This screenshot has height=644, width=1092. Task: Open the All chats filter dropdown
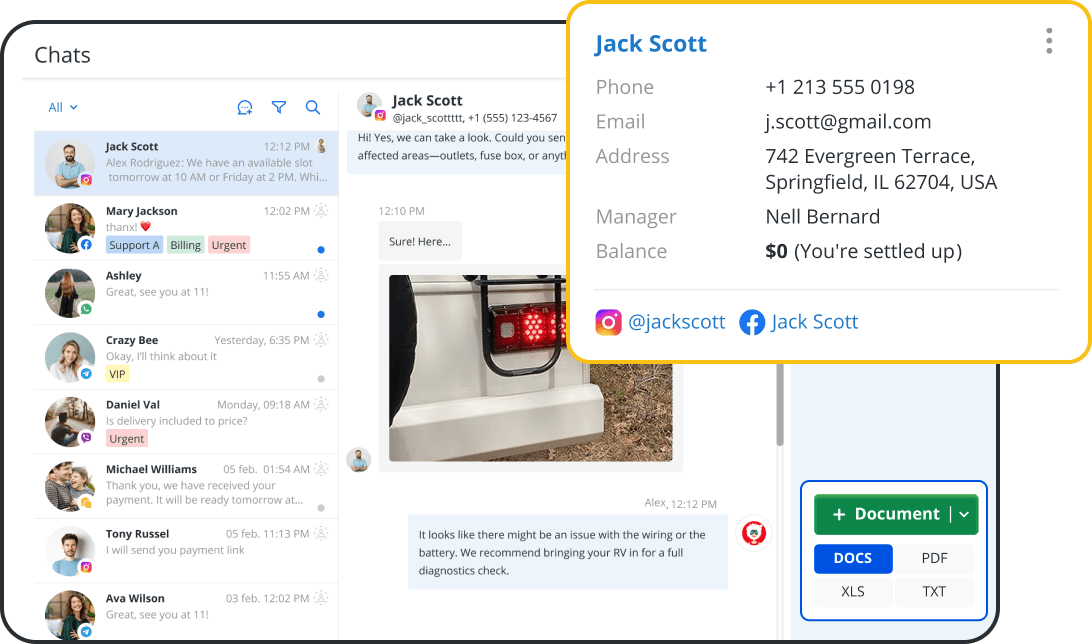coord(62,107)
